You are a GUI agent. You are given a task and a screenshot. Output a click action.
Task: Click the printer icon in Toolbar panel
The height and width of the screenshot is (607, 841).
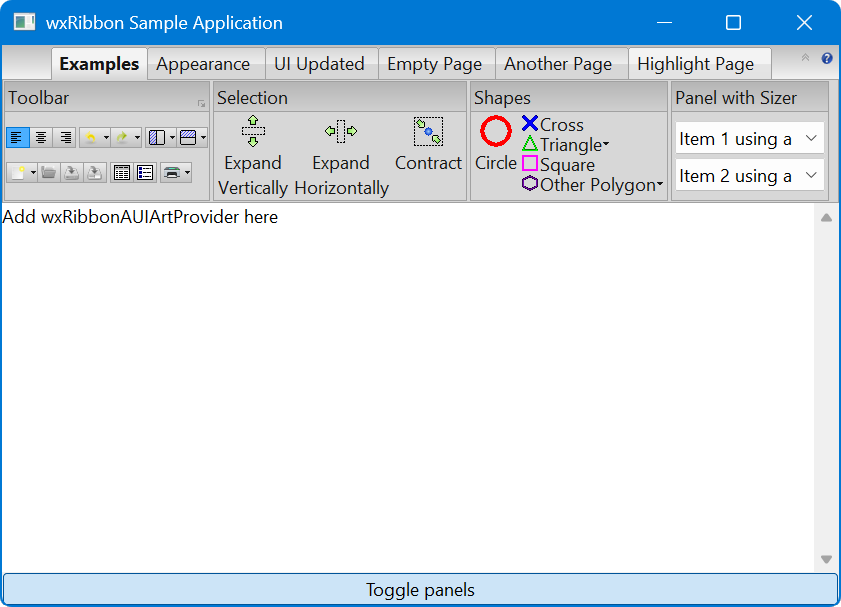(x=171, y=173)
